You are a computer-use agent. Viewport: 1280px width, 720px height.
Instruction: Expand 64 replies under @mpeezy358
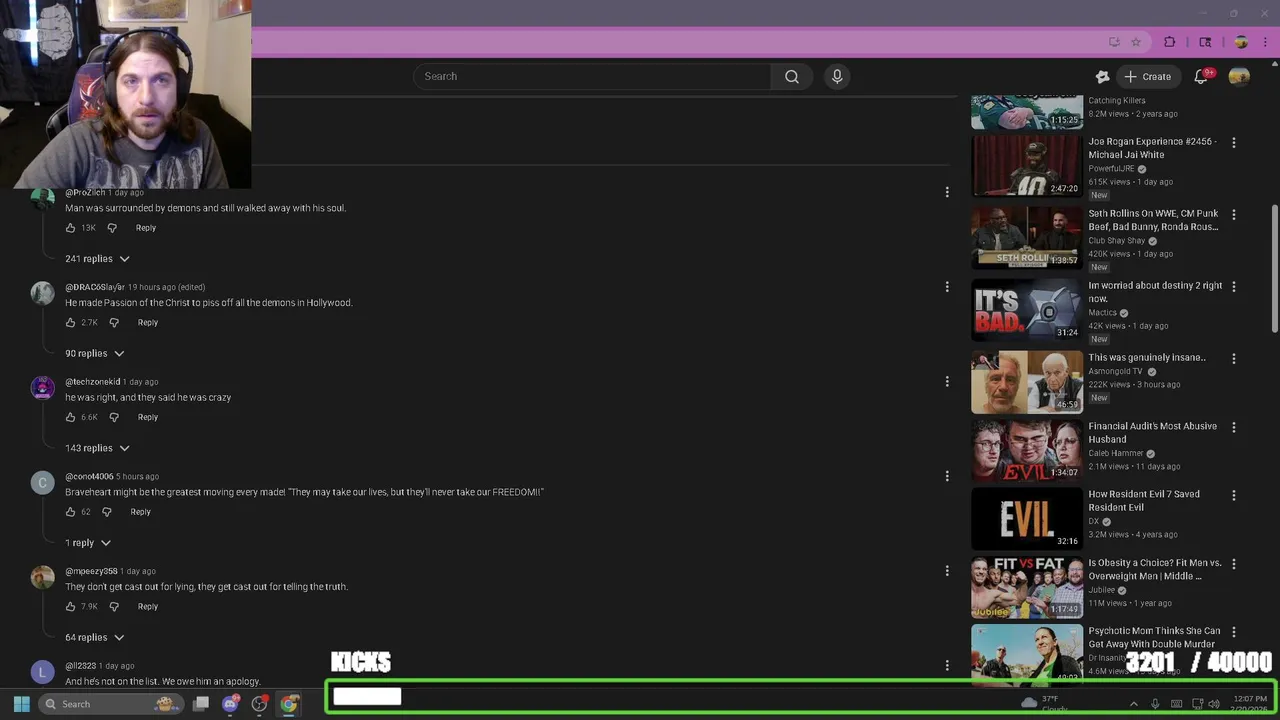click(x=95, y=637)
